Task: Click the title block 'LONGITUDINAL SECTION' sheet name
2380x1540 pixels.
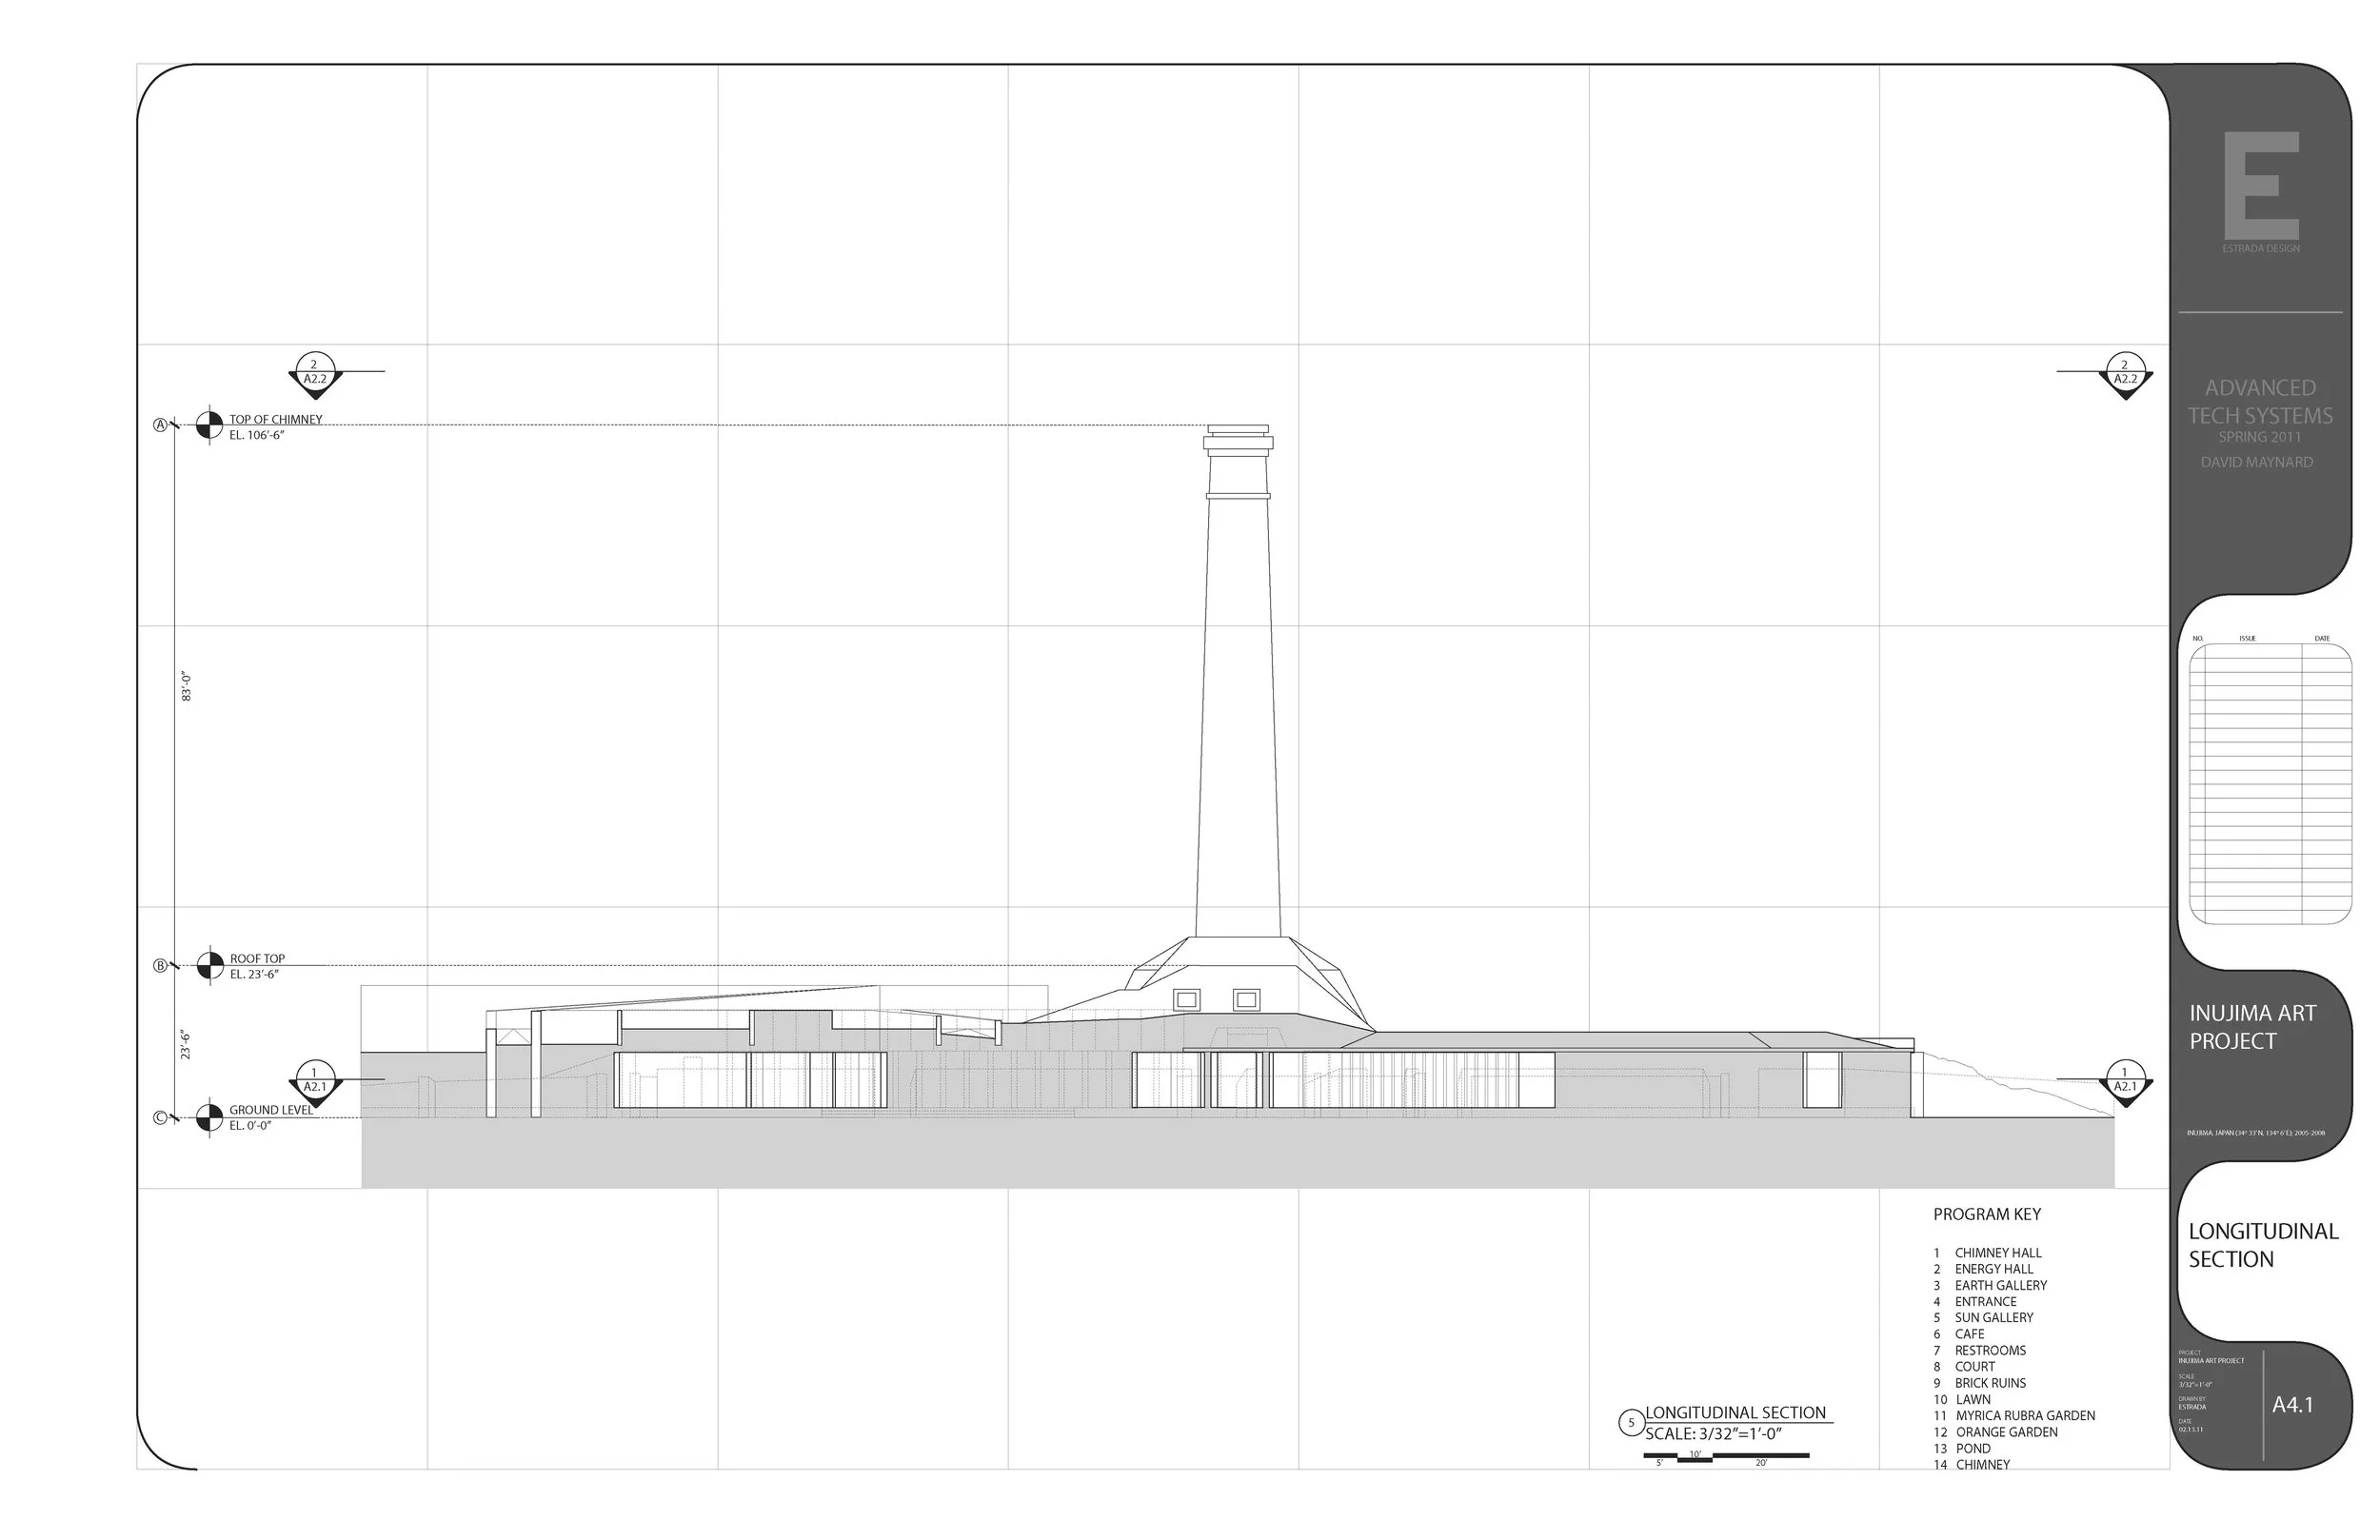Action: coord(2264,1245)
